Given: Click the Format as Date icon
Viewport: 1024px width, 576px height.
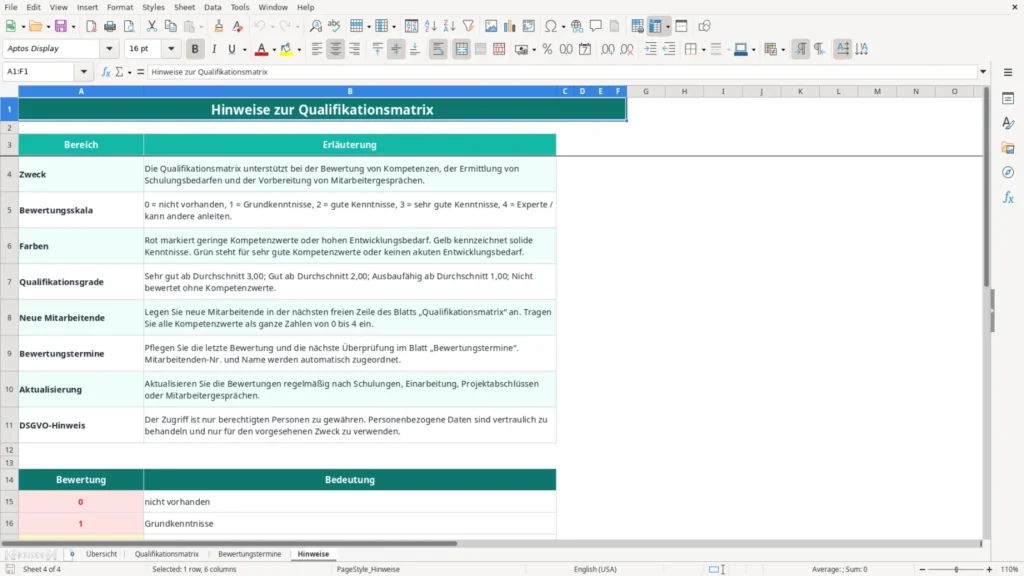Looking at the screenshot, I should 585,49.
